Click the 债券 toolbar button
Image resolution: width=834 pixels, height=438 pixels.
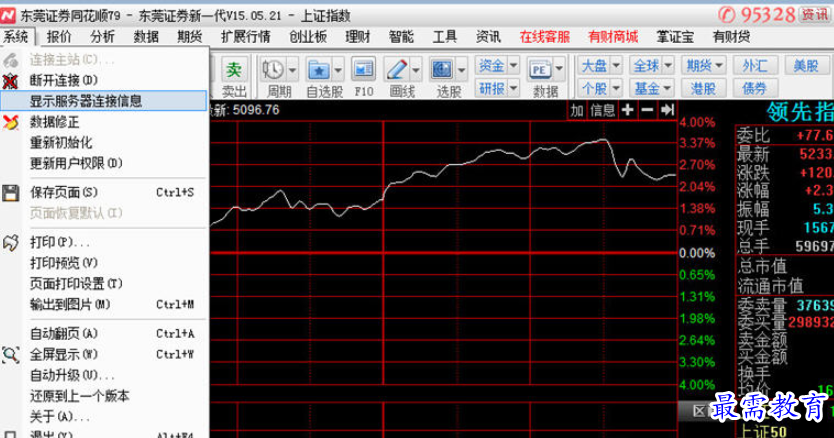[754, 88]
